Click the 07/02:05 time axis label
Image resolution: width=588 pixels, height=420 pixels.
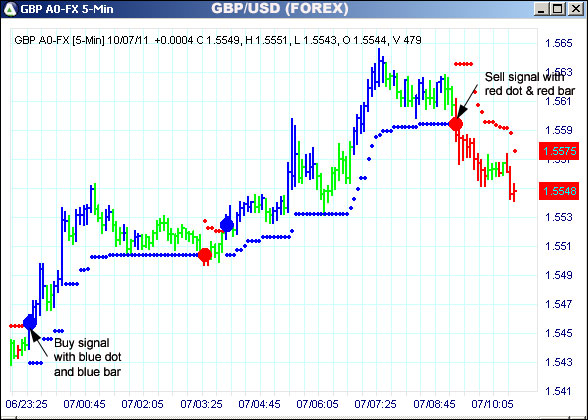click(142, 404)
